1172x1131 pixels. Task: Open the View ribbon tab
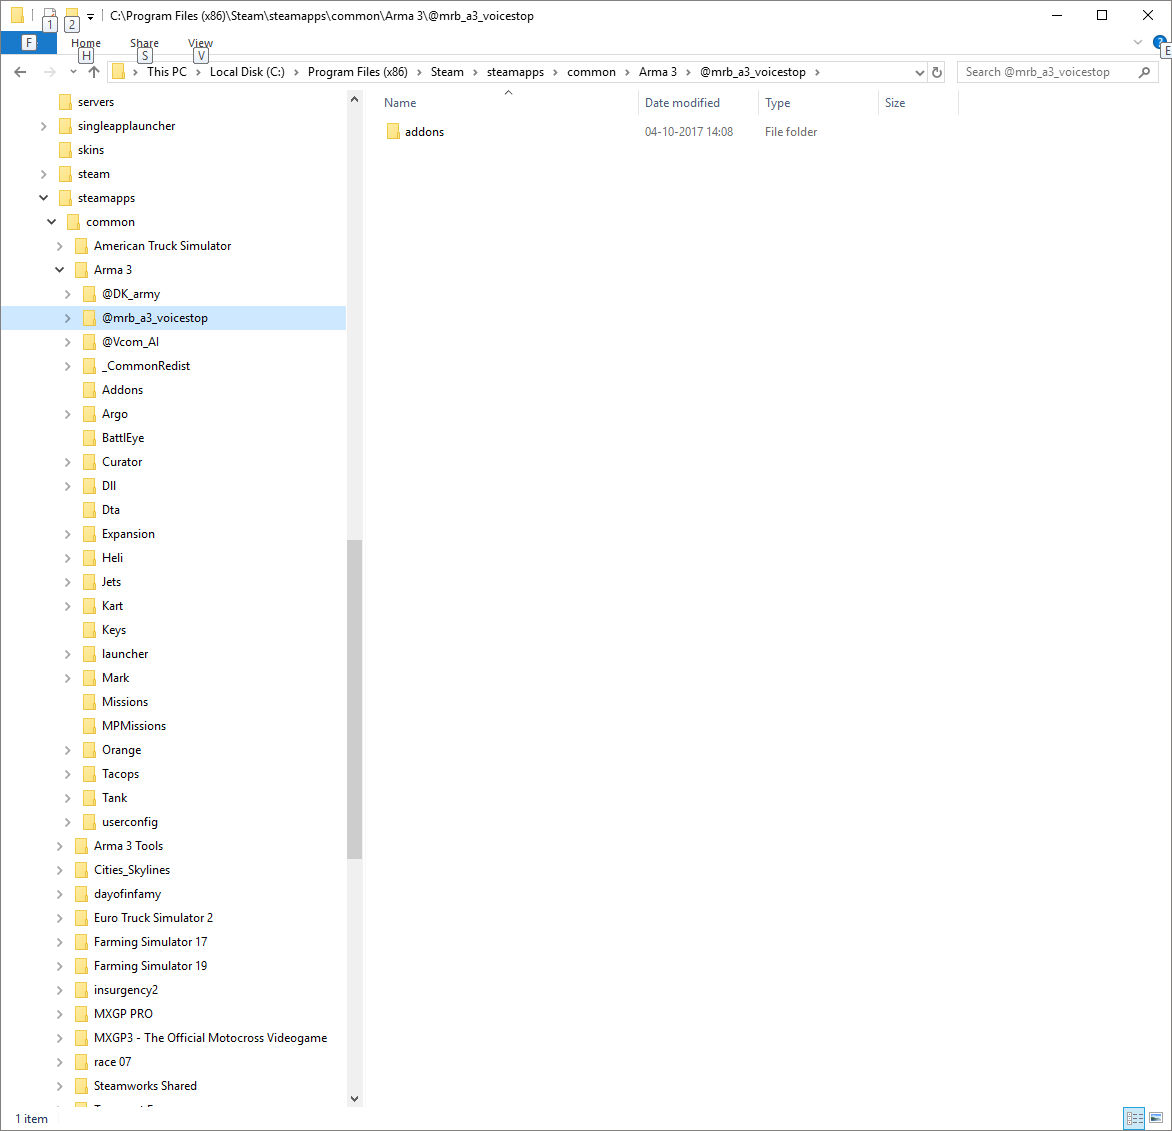coord(200,43)
